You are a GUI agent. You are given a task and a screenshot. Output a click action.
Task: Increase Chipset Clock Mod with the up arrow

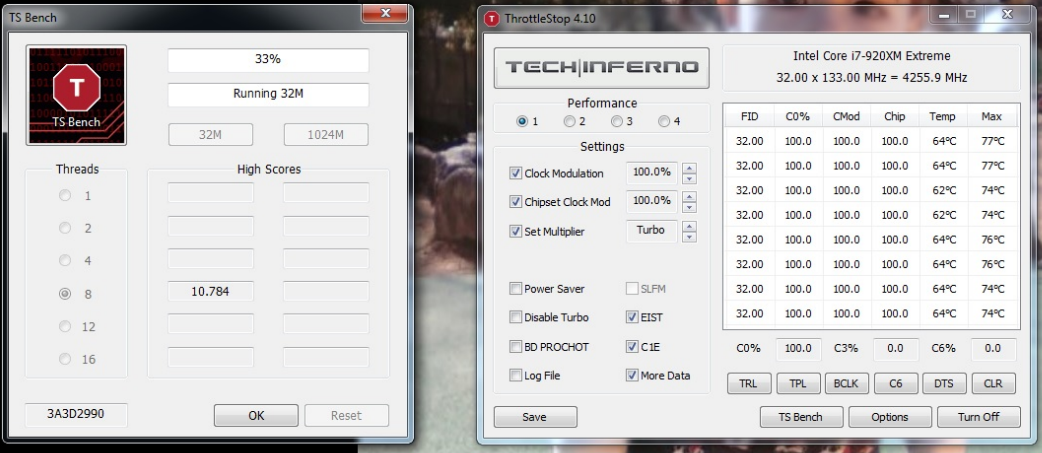[690, 197]
